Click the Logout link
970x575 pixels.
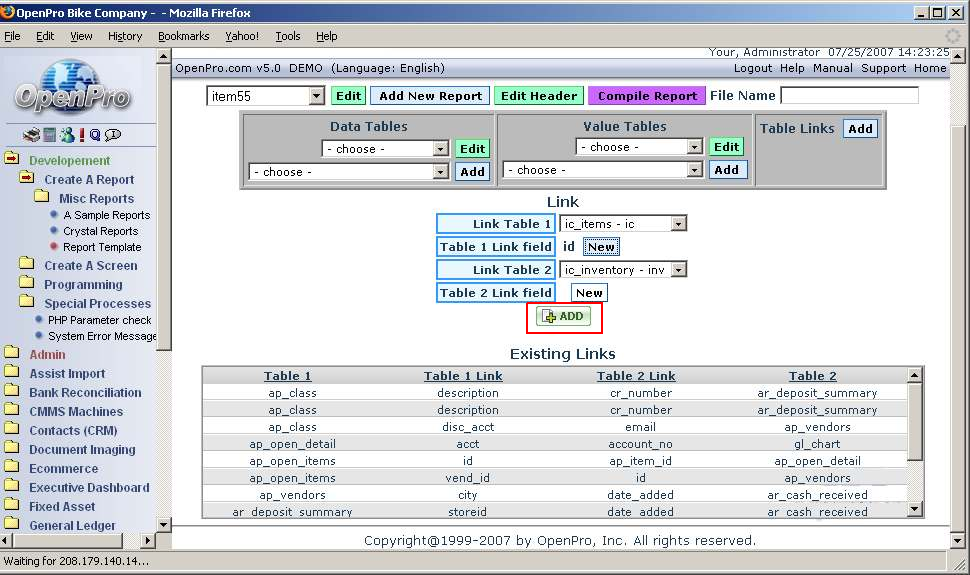coord(752,68)
